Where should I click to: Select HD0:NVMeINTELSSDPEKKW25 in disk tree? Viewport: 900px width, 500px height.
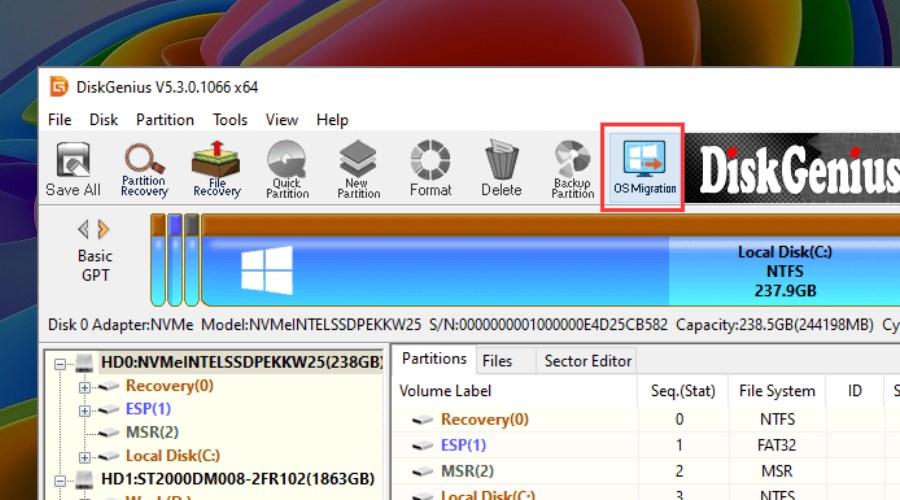[x=241, y=362]
